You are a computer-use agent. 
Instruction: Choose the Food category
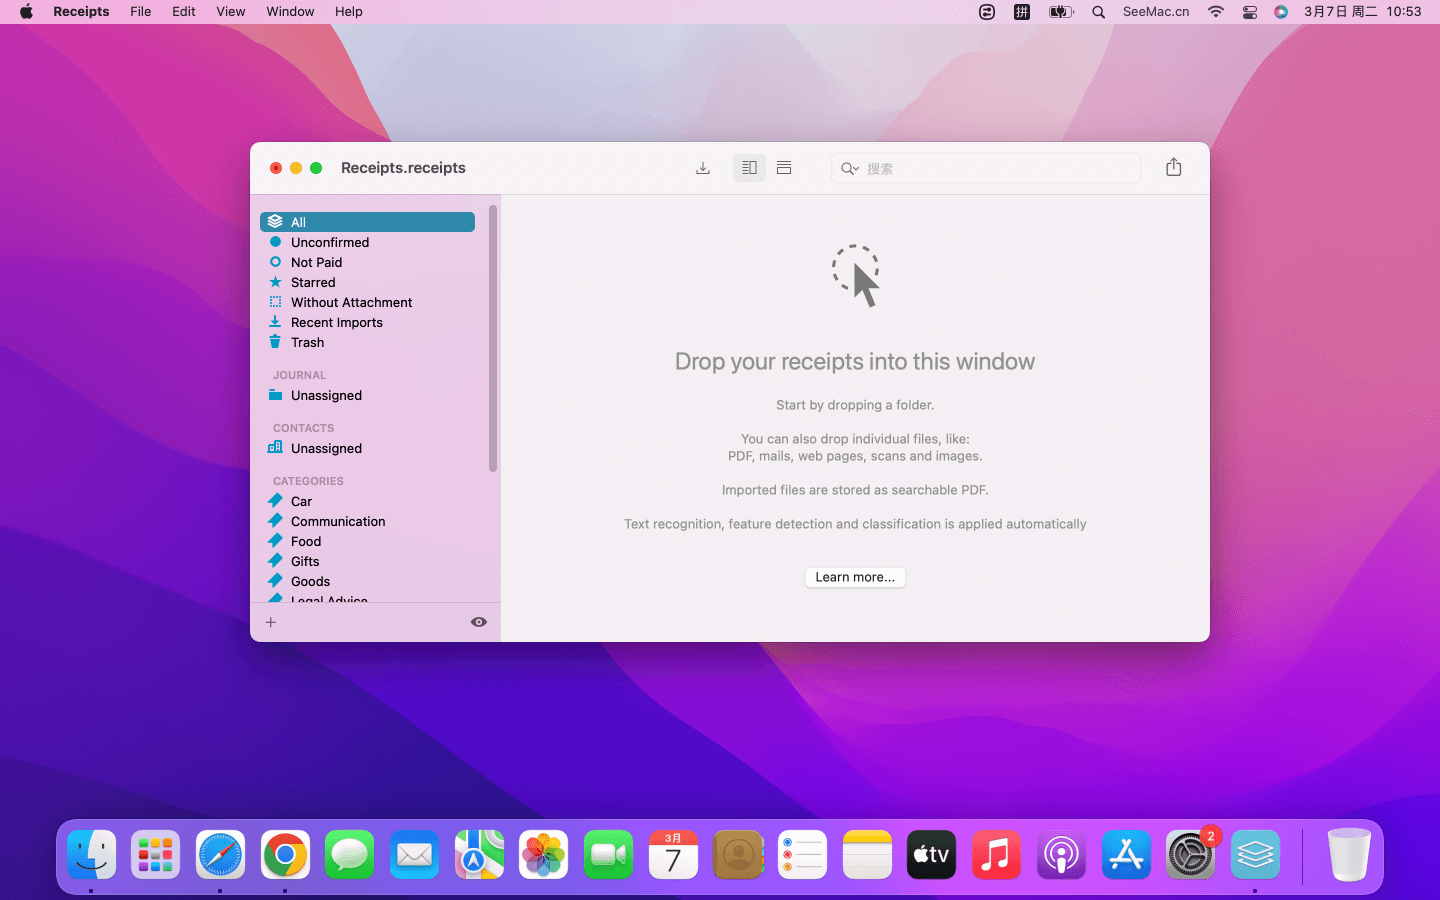click(305, 541)
